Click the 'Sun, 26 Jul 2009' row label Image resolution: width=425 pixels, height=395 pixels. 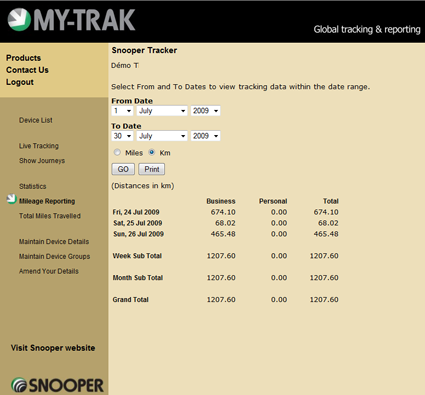coord(138,234)
